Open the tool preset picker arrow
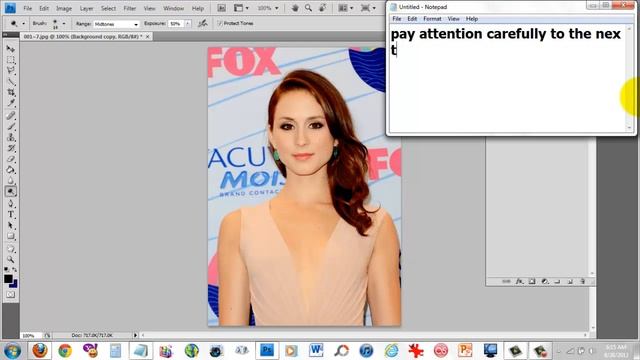This screenshot has height=360, width=640. 23,24
